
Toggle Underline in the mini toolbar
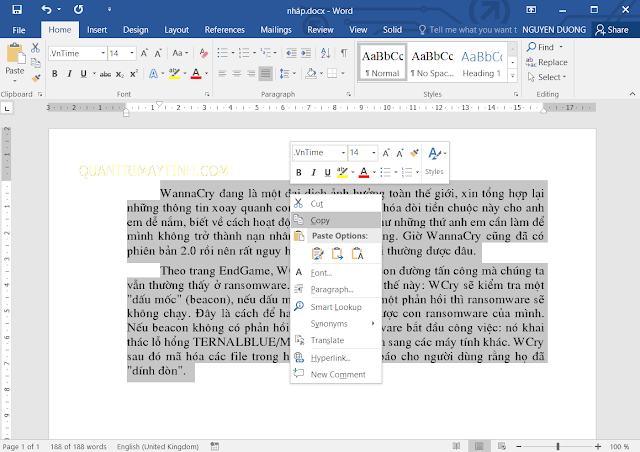327,173
